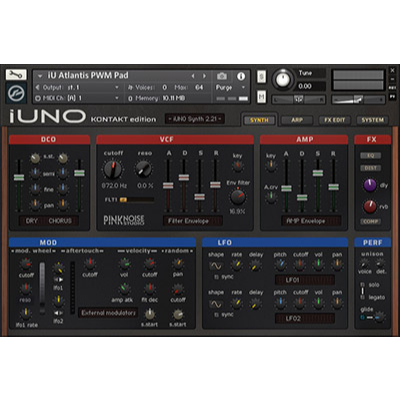Click the EQ button in FX section
The image size is (400, 400).
(x=370, y=155)
